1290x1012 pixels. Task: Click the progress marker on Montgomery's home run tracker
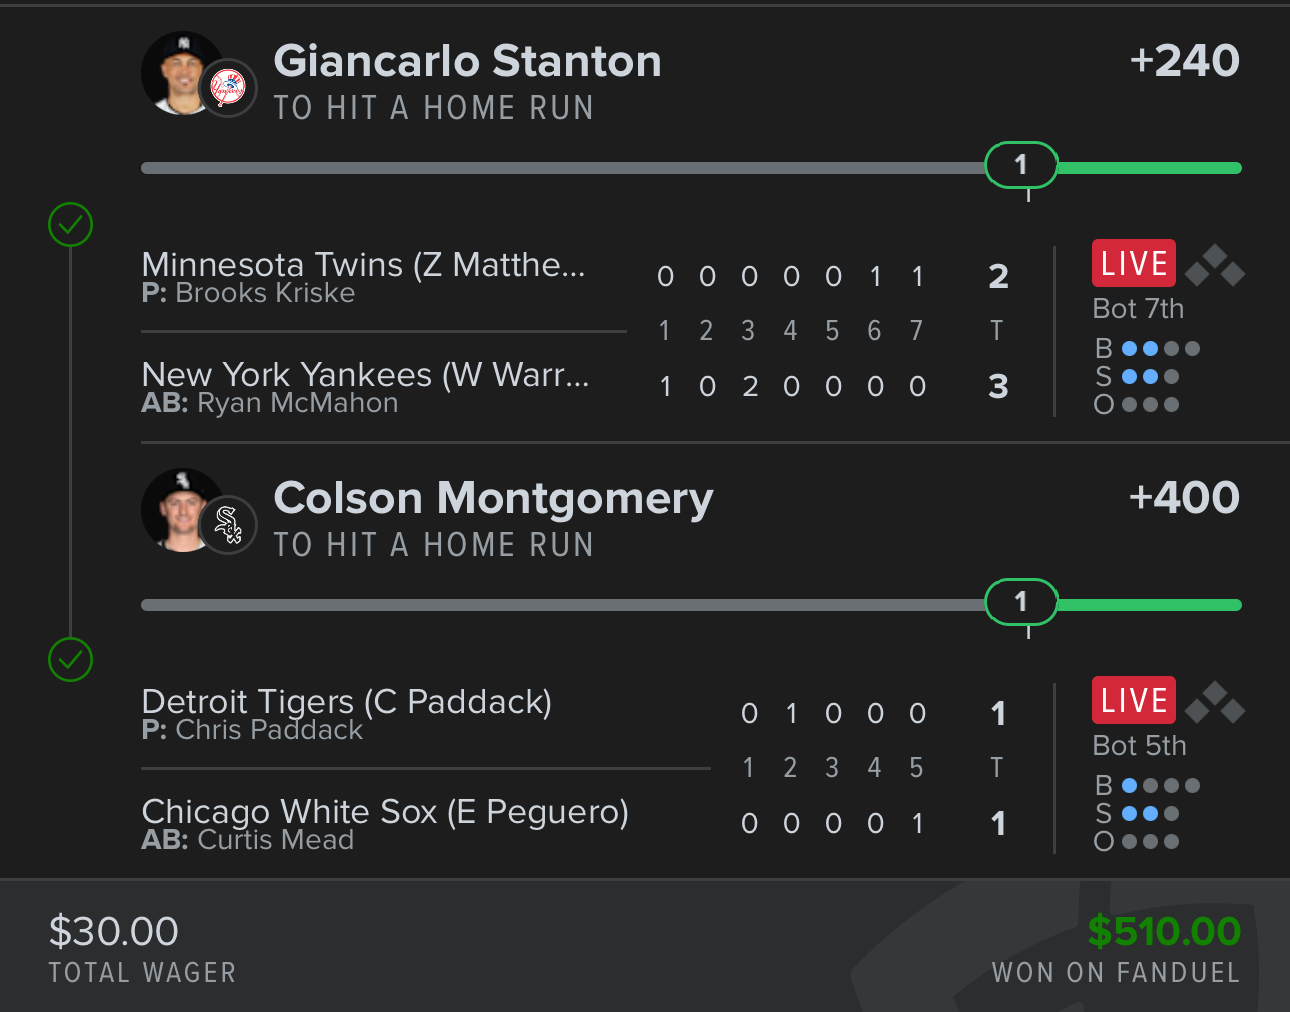pos(1021,602)
